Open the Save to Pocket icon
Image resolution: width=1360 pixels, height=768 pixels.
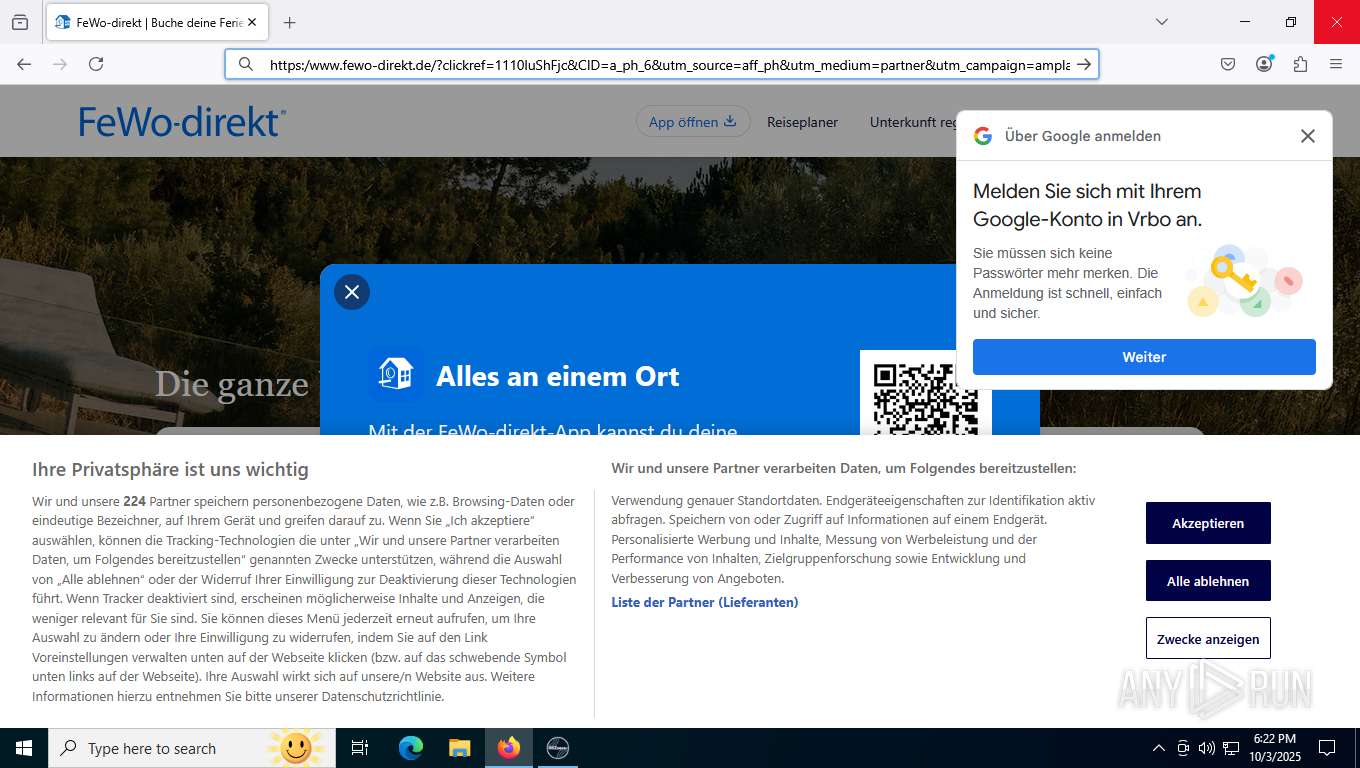pyautogui.click(x=1228, y=64)
